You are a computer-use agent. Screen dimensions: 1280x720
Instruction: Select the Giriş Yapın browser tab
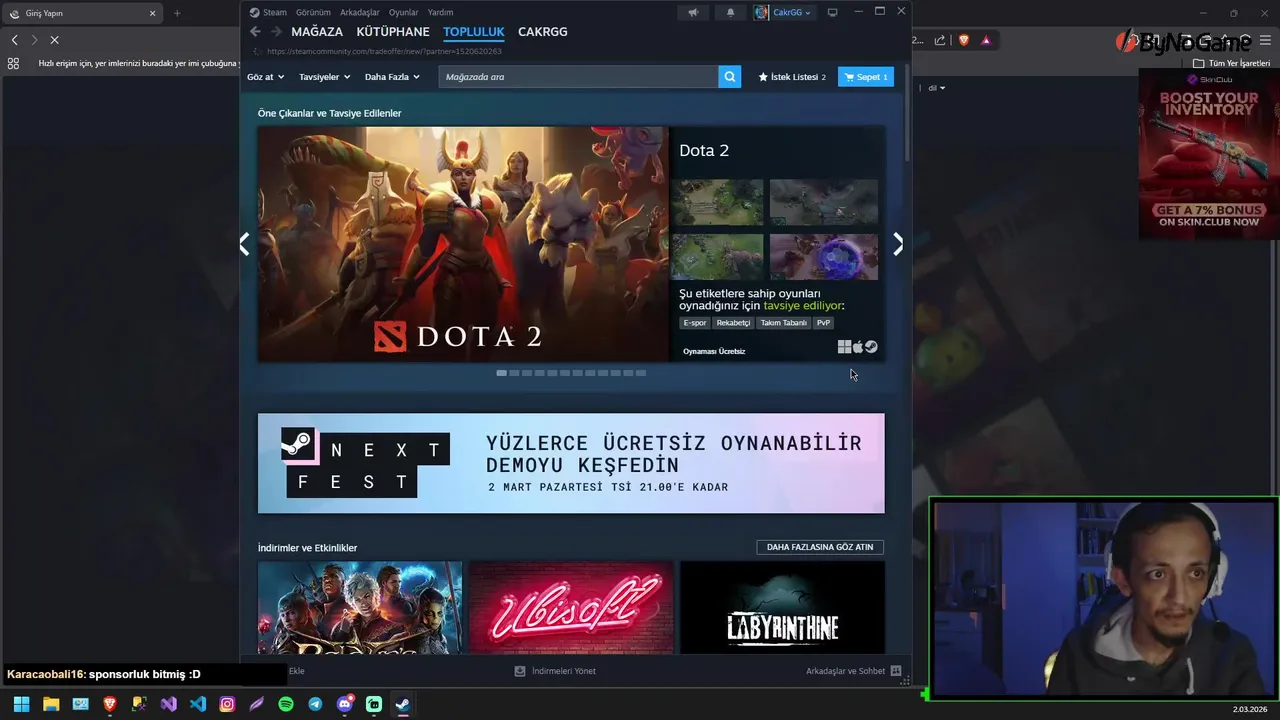pyautogui.click(x=82, y=13)
